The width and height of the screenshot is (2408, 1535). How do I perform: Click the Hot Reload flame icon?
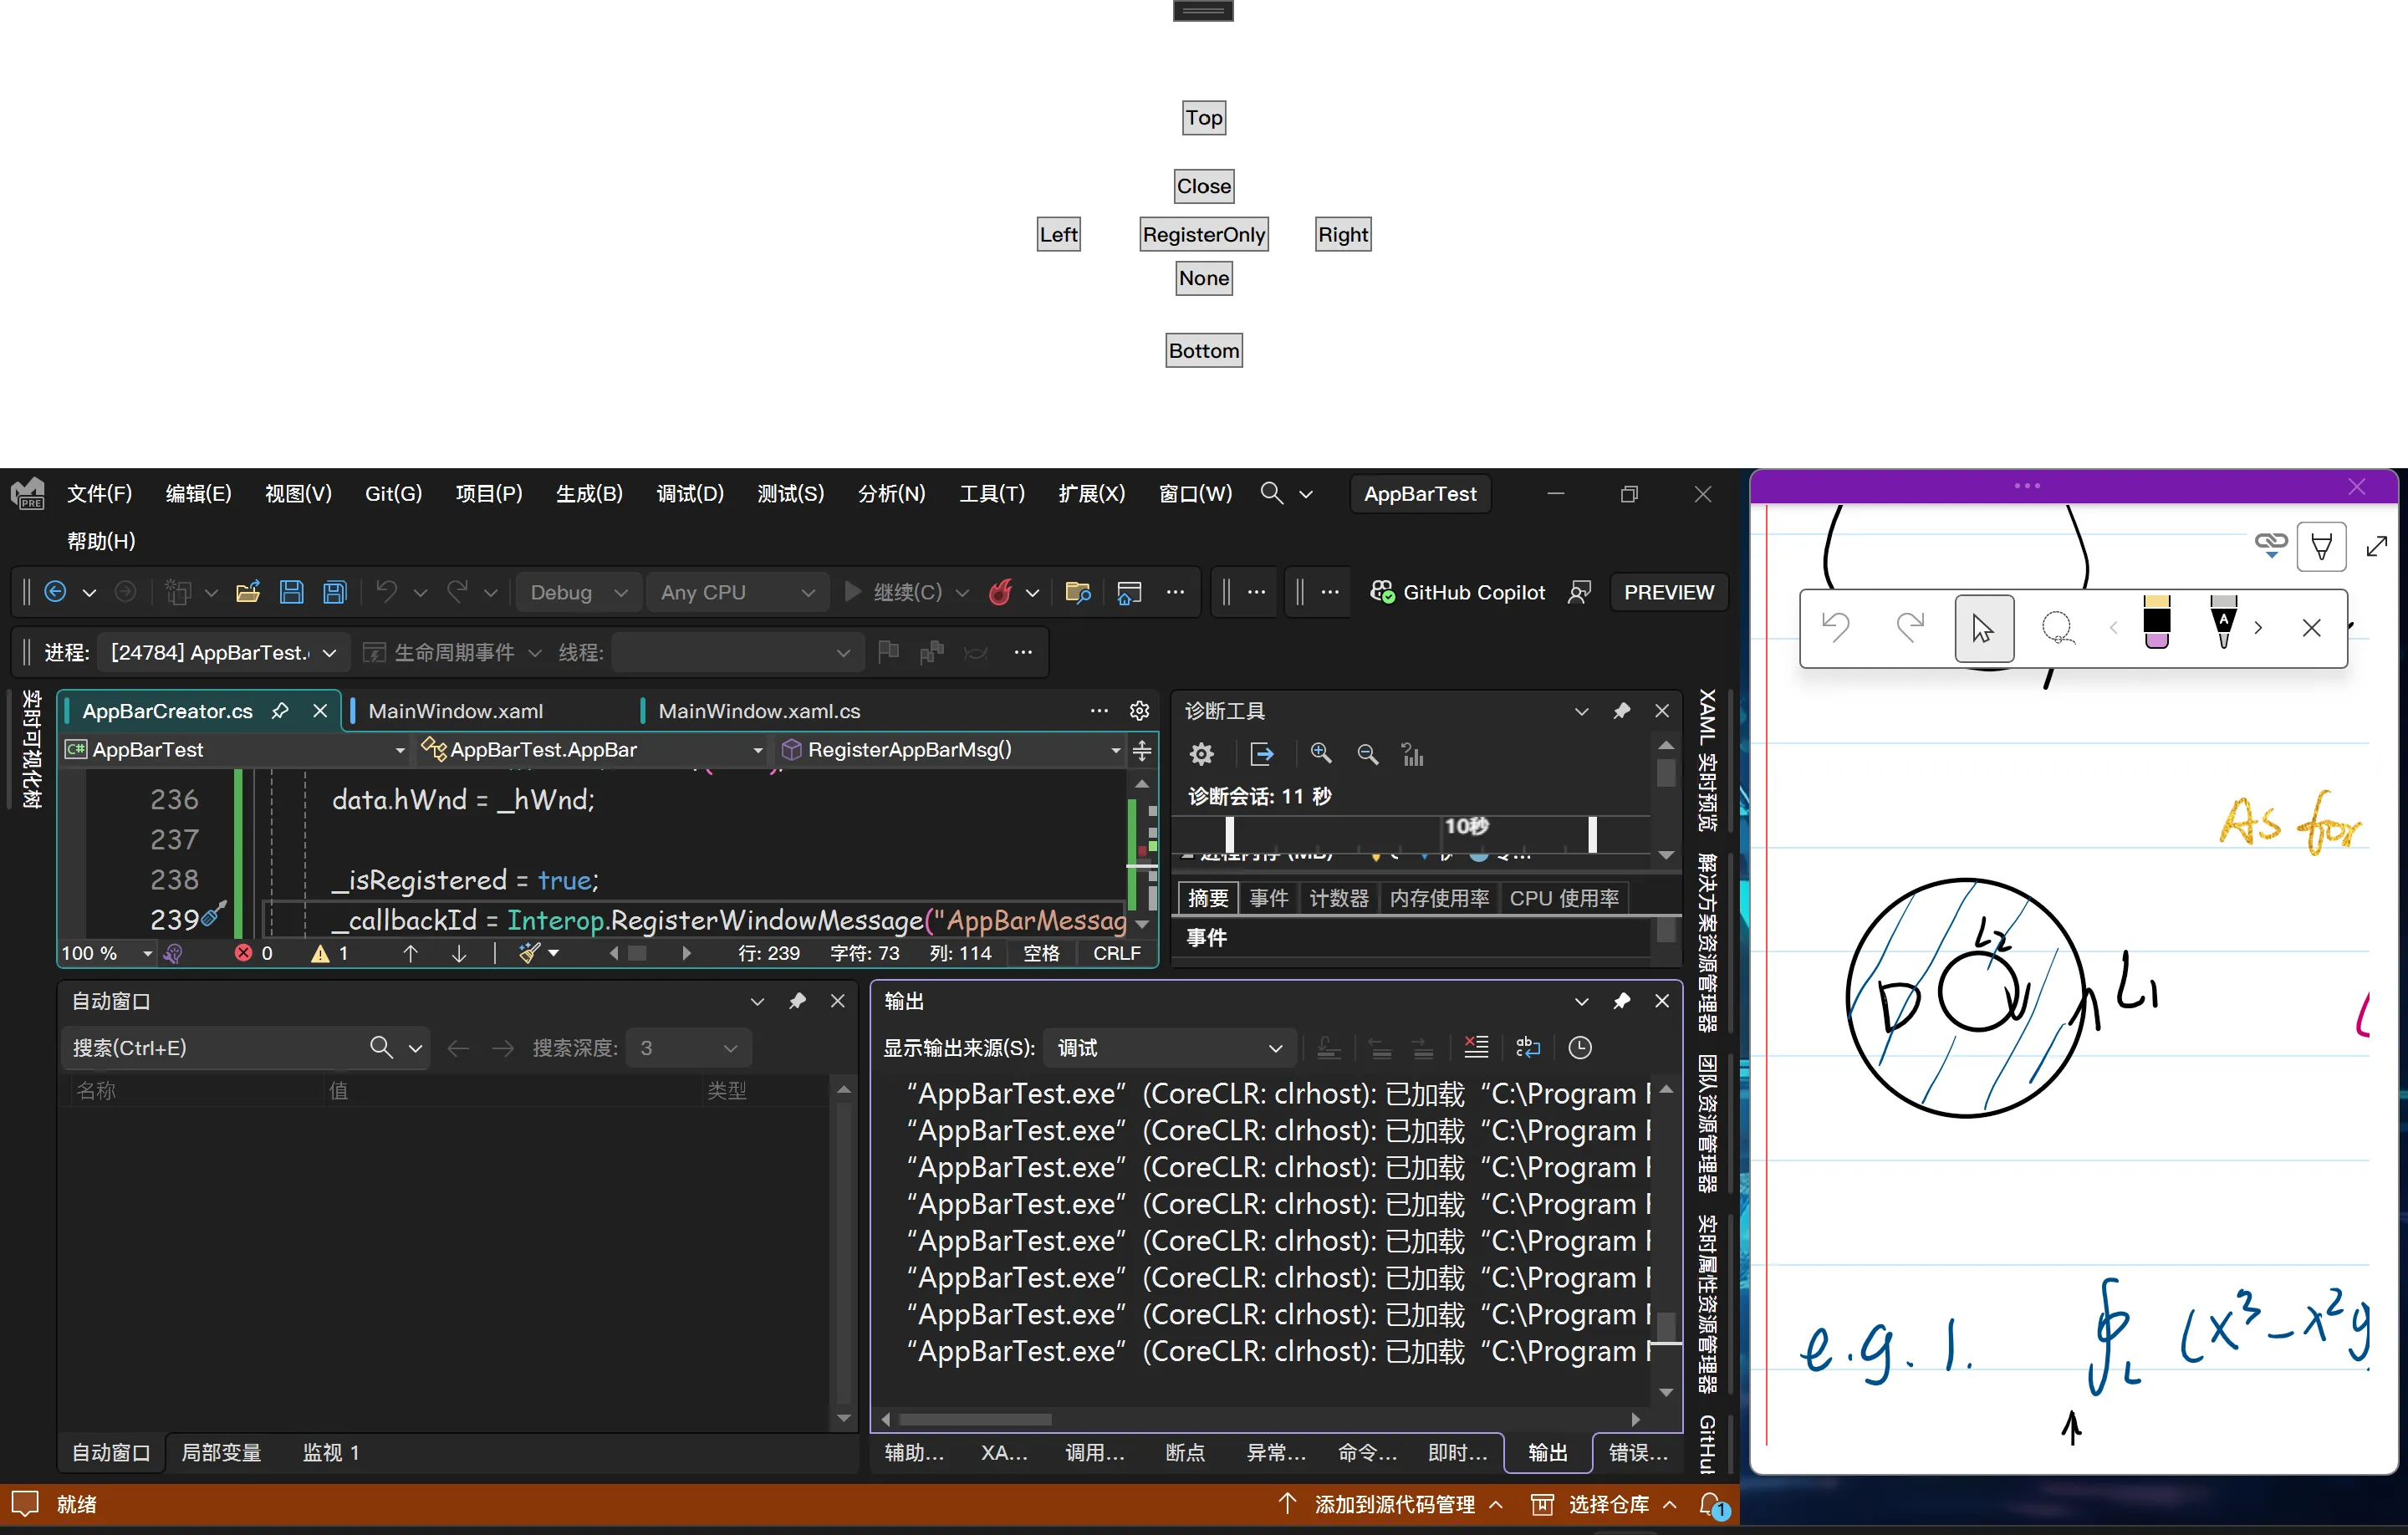[1000, 592]
